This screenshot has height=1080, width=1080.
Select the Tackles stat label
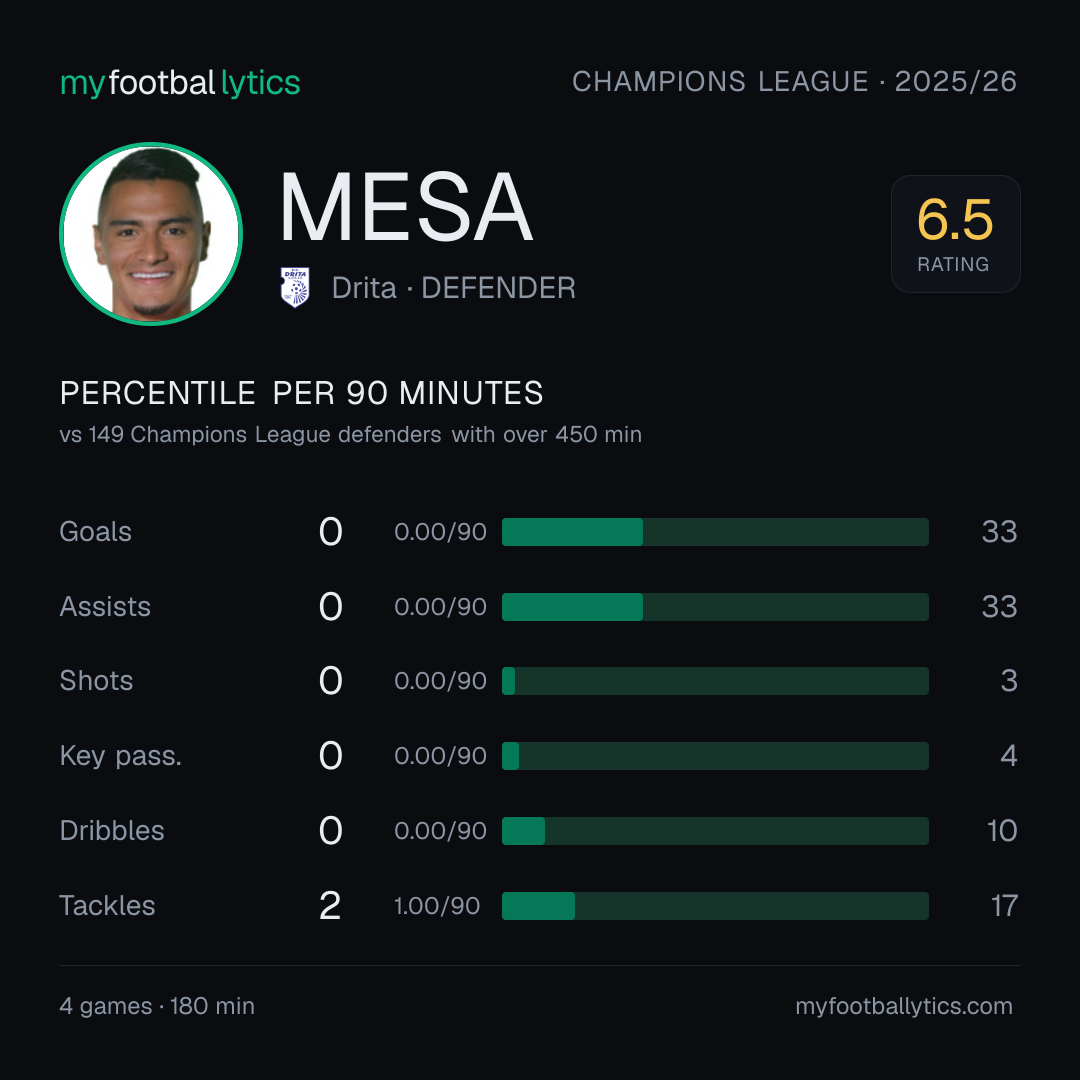pos(107,906)
